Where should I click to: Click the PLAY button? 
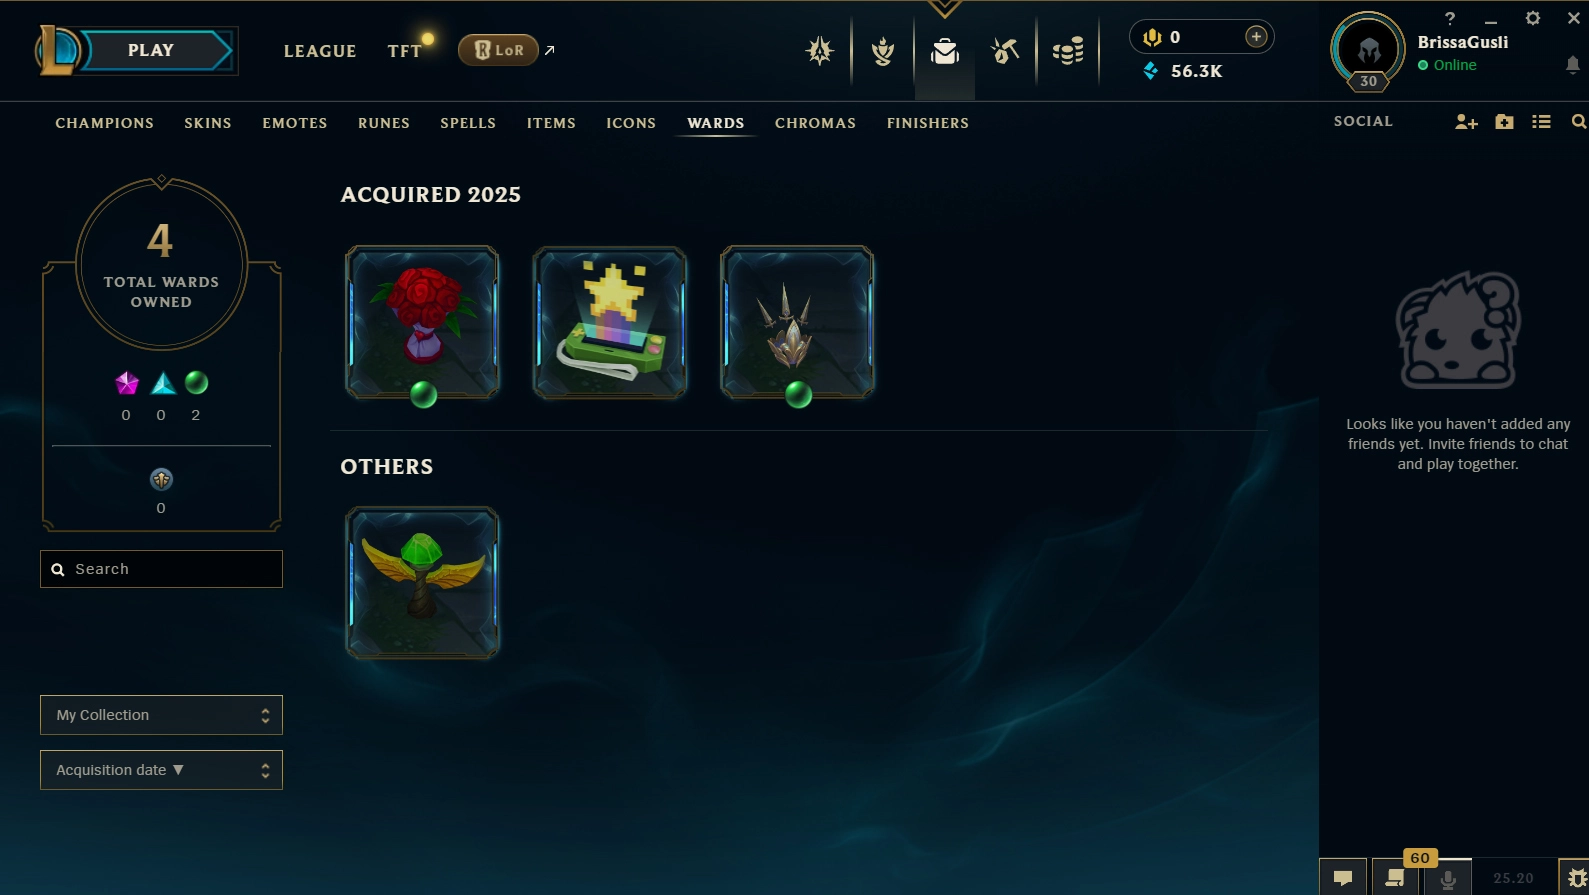tap(151, 50)
